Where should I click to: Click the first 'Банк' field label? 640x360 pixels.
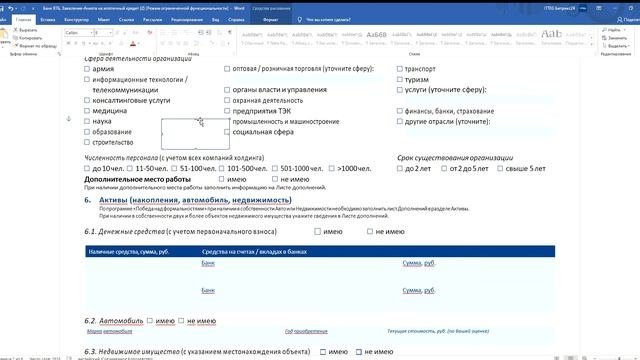pos(208,263)
